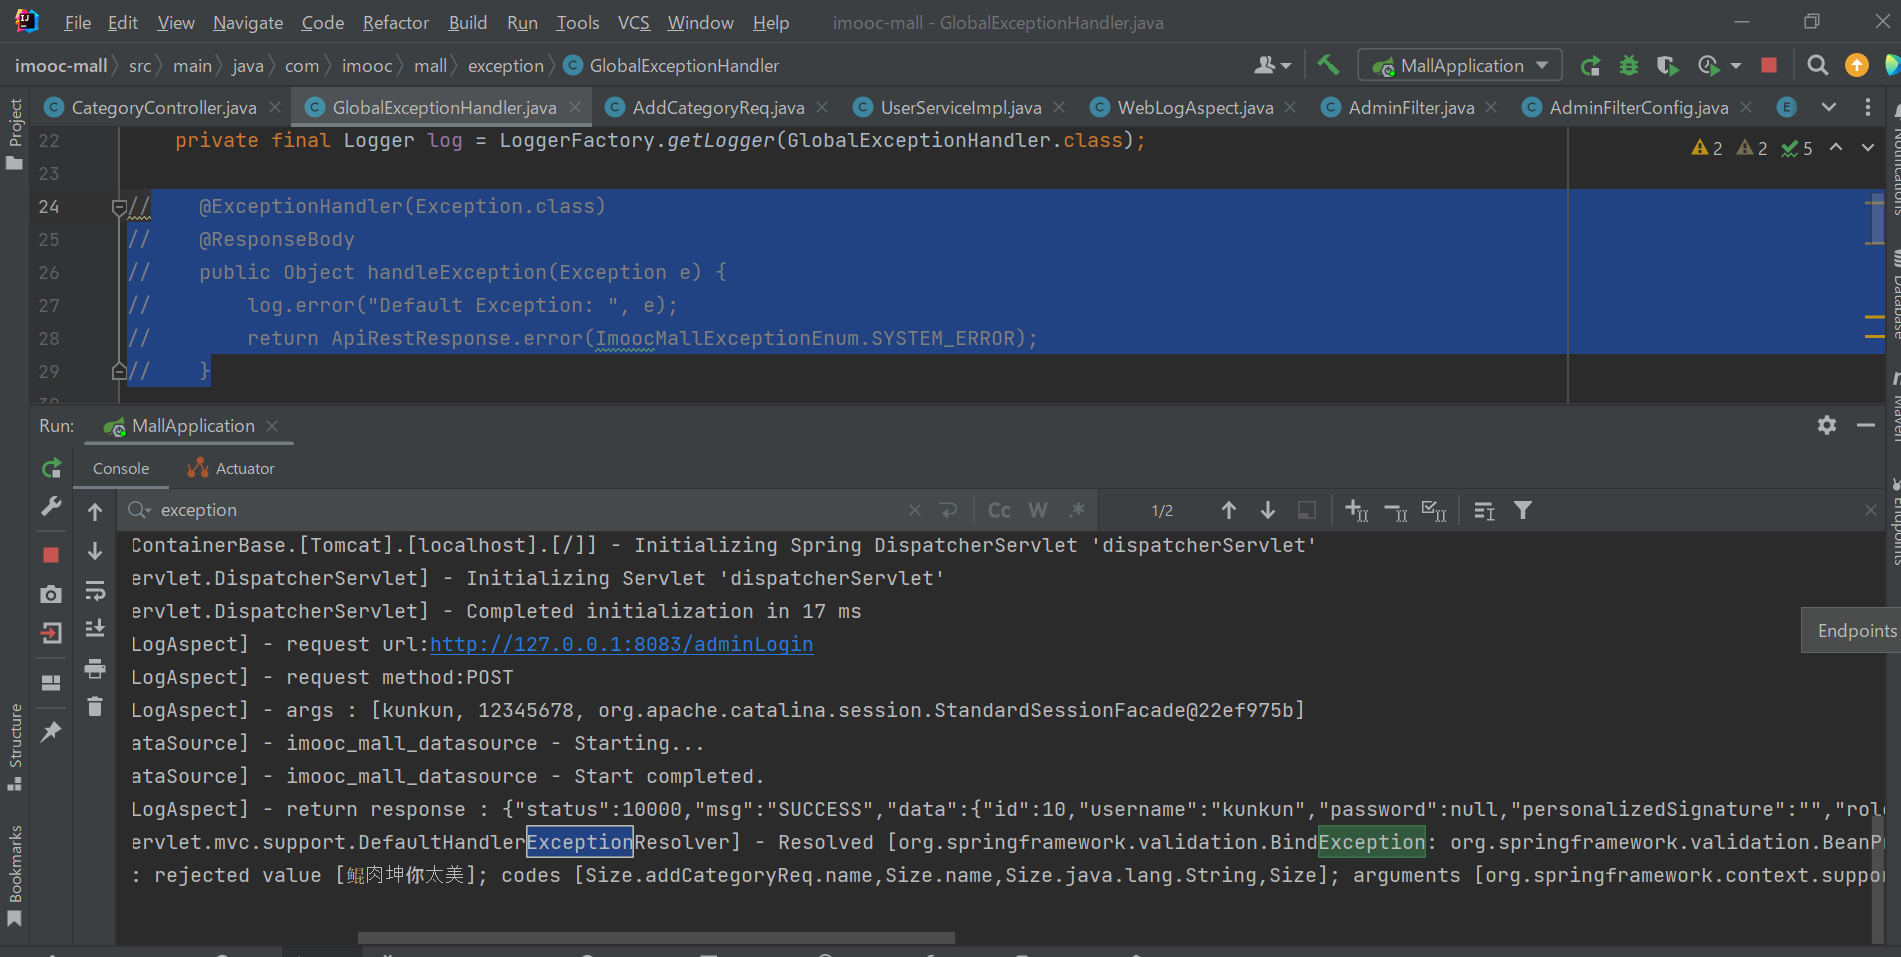
Task: Follow the adminLogin URL link in console
Action: (x=621, y=644)
